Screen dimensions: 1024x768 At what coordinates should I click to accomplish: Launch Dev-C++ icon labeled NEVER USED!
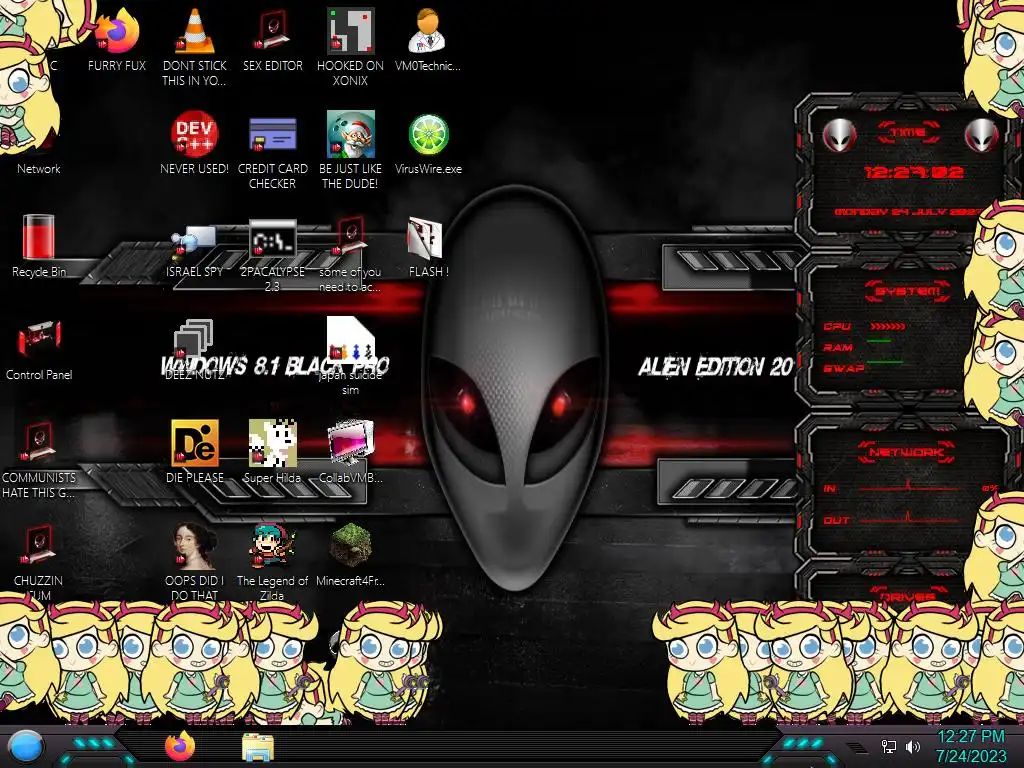195,134
